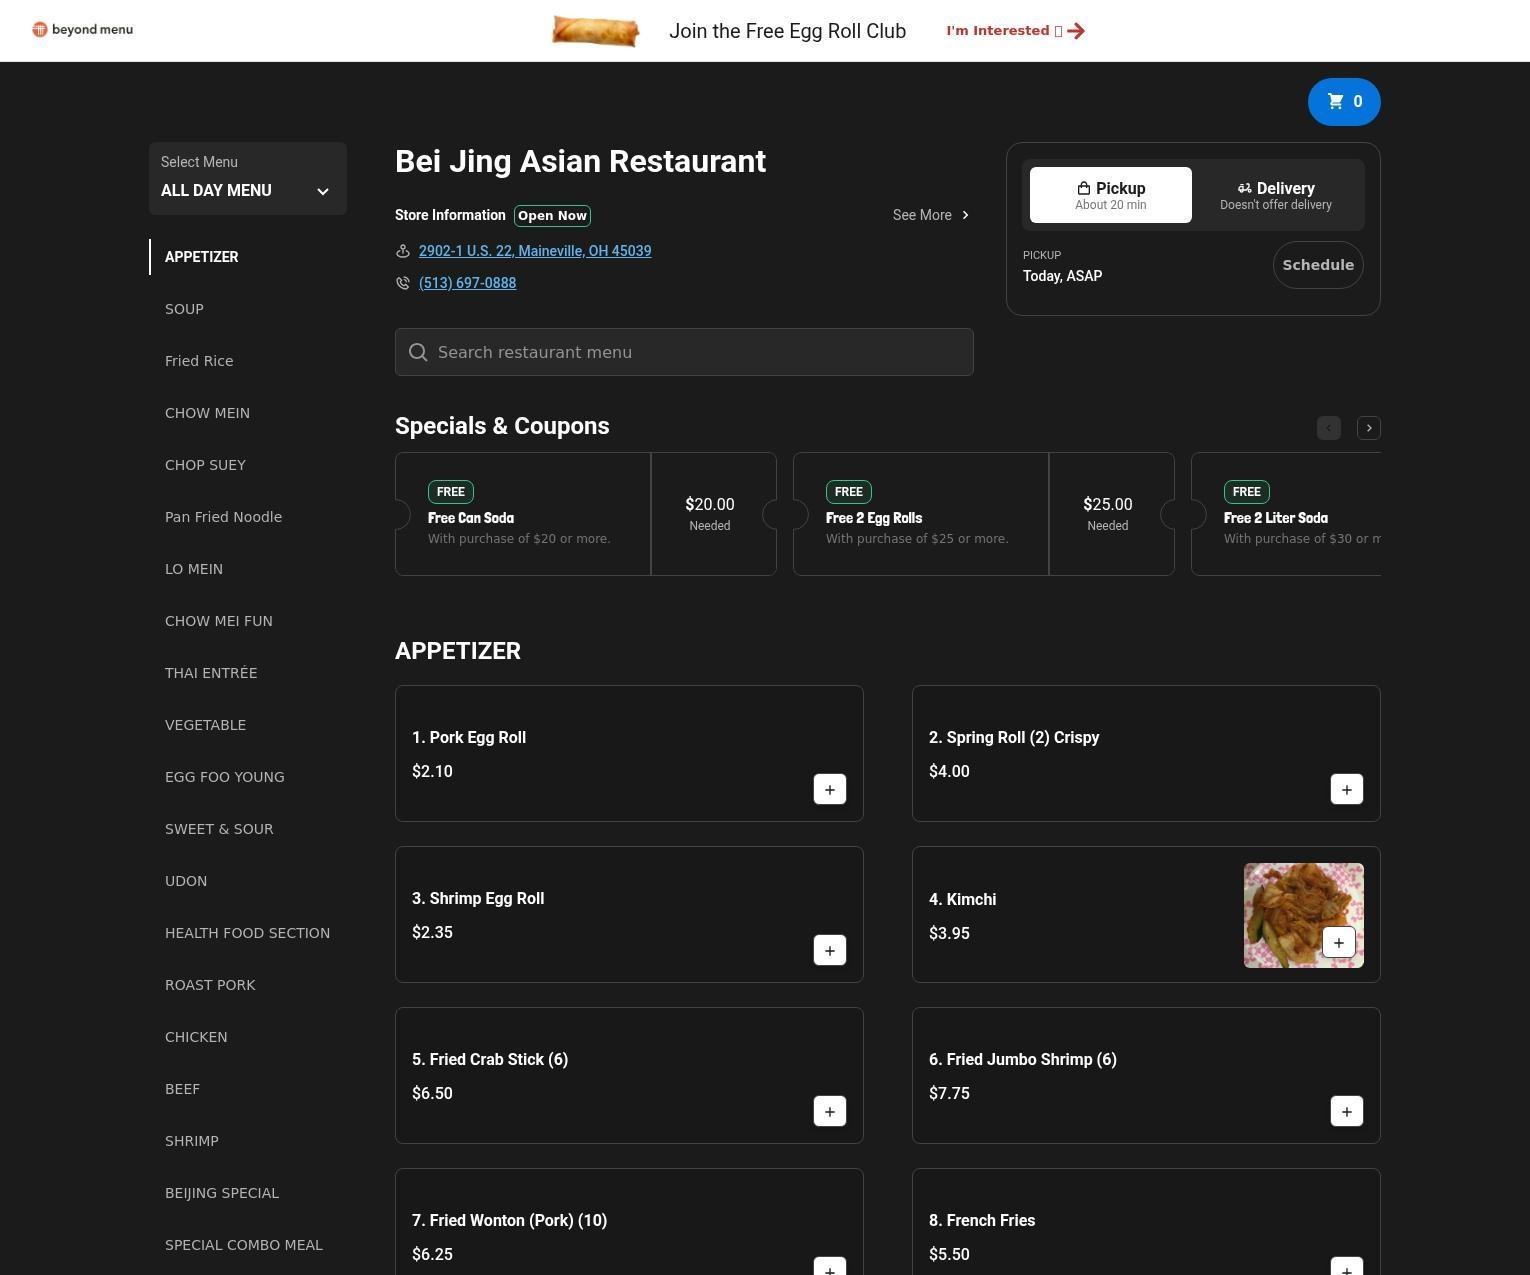The width and height of the screenshot is (1530, 1275).
Task: Add Fried Crab Stick with plus icon
Action: tap(829, 1111)
